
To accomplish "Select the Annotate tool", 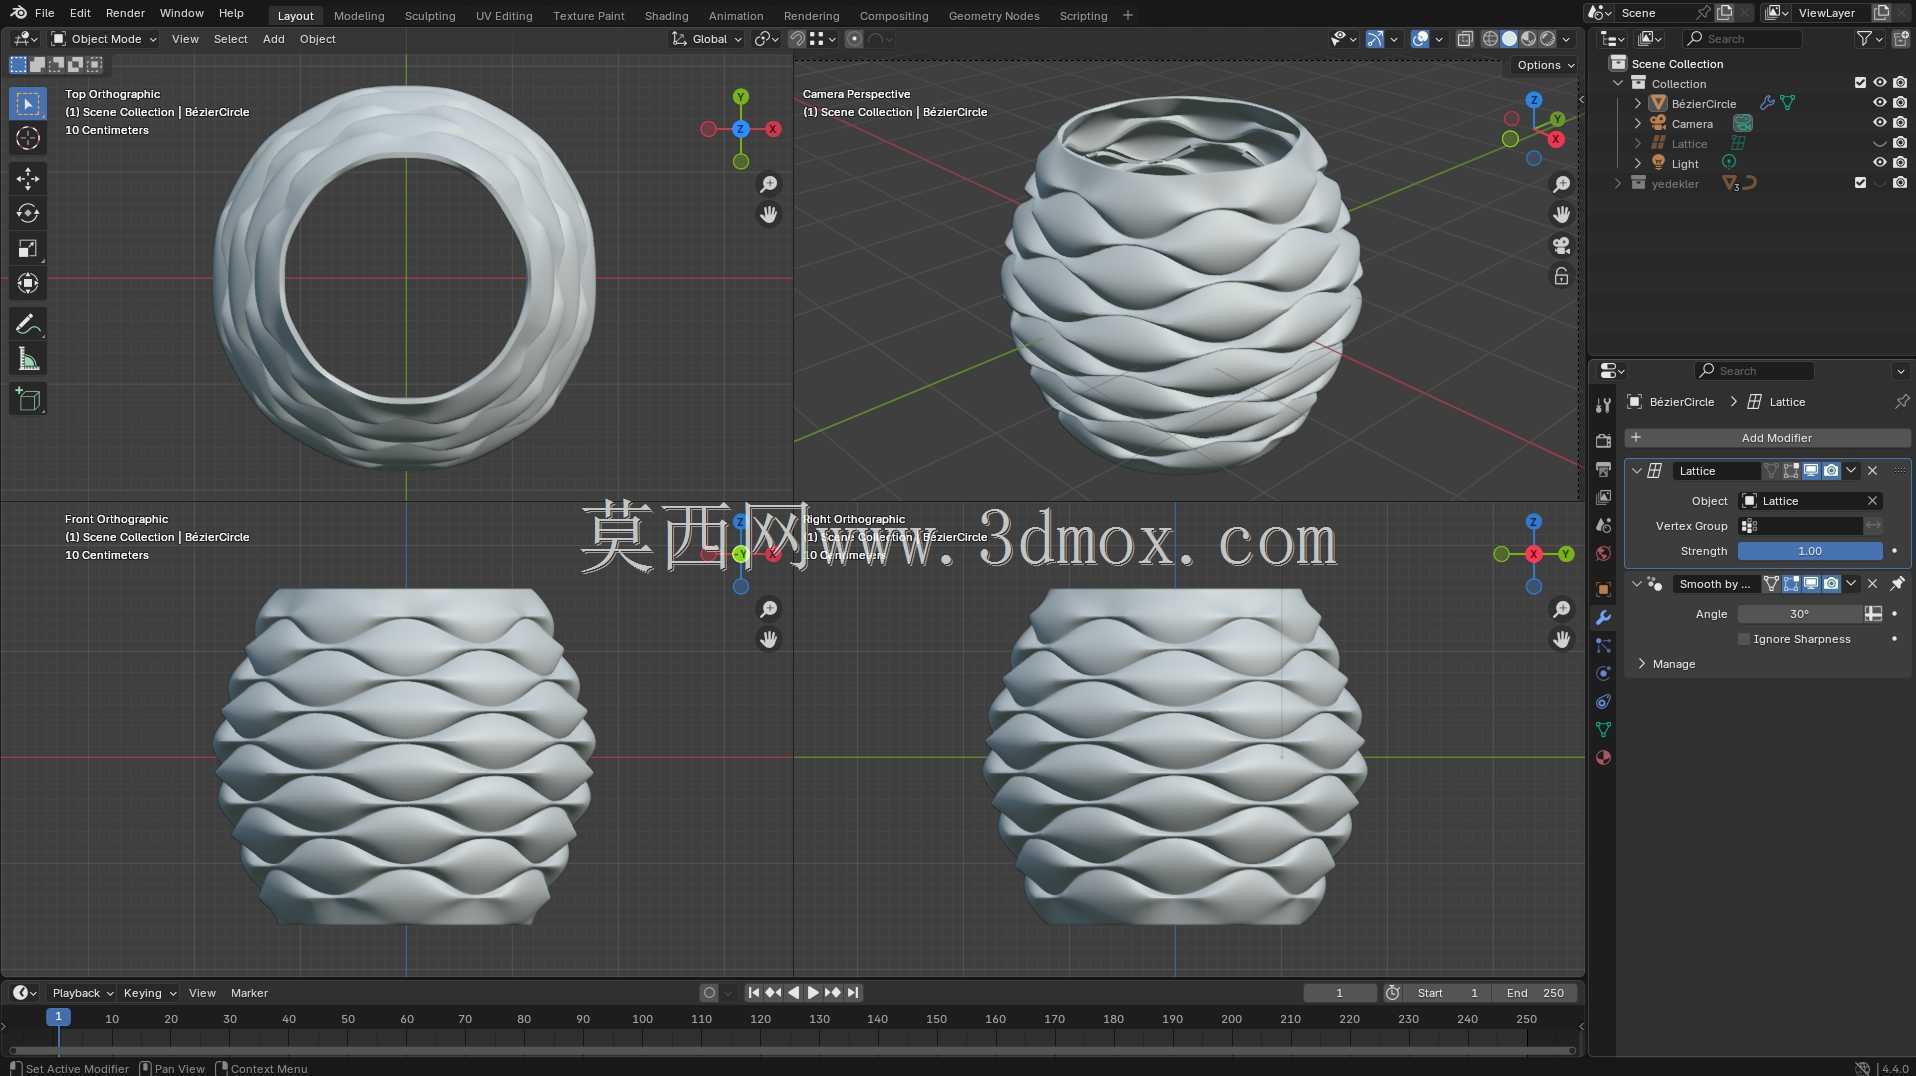I will click(28, 325).
